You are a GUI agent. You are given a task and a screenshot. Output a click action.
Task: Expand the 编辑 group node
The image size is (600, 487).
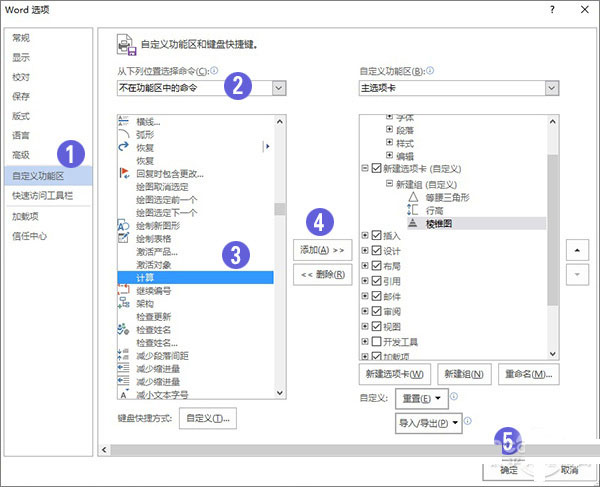[x=390, y=155]
